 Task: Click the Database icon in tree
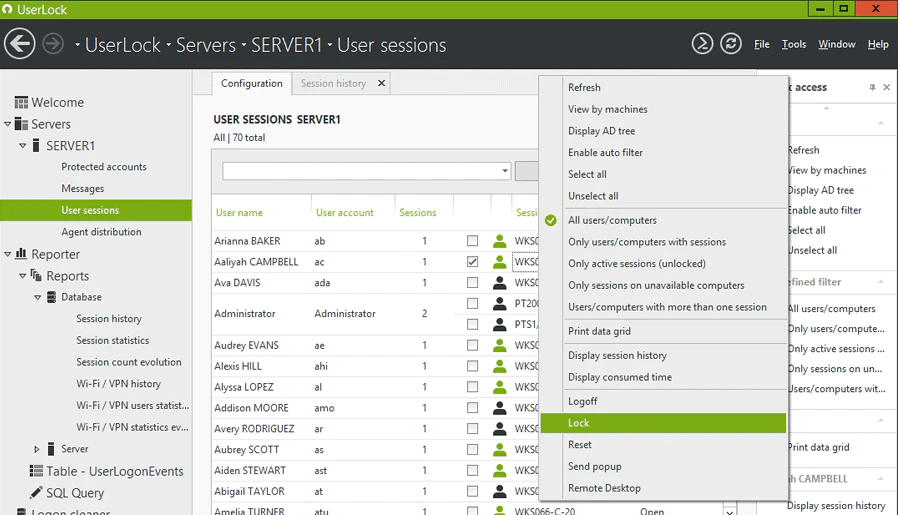[x=51, y=297]
